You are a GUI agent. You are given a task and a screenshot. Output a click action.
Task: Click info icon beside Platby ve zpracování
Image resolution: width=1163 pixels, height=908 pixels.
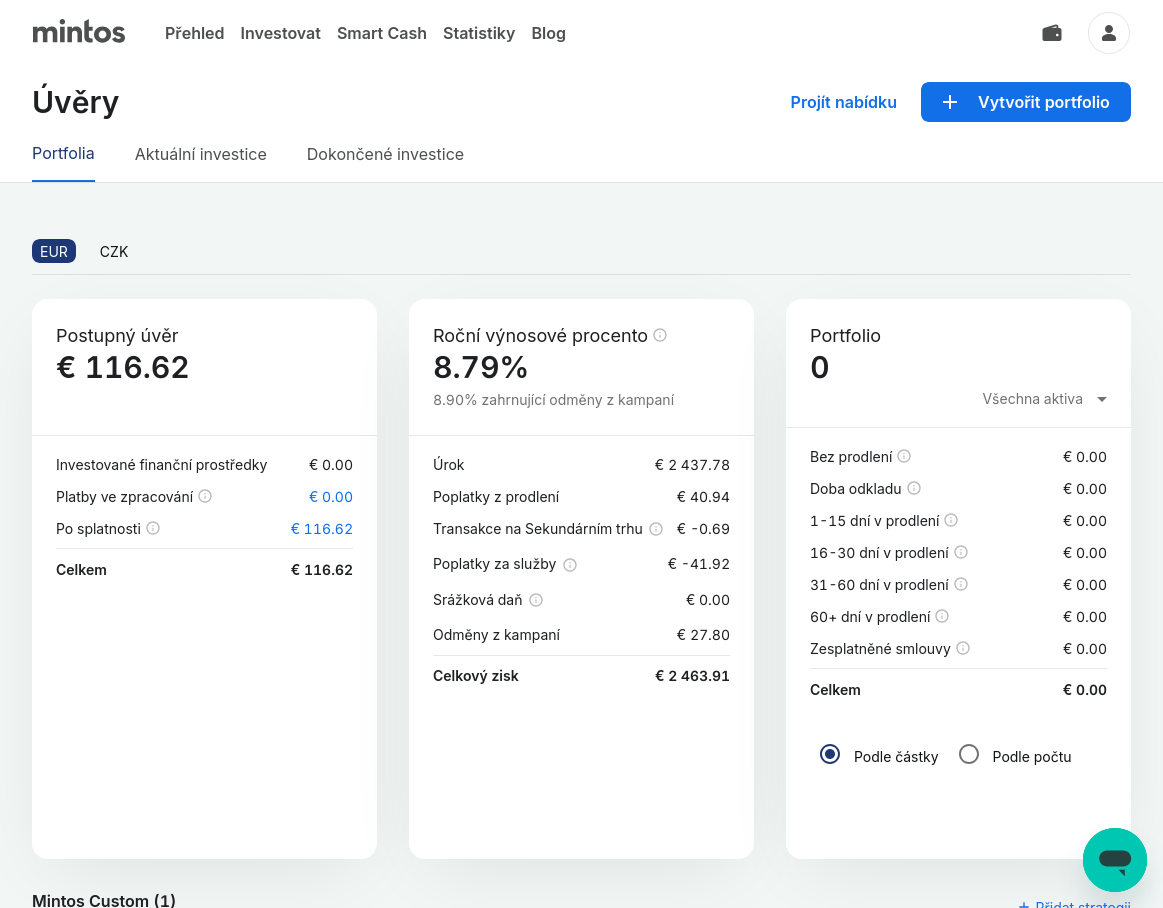205,496
